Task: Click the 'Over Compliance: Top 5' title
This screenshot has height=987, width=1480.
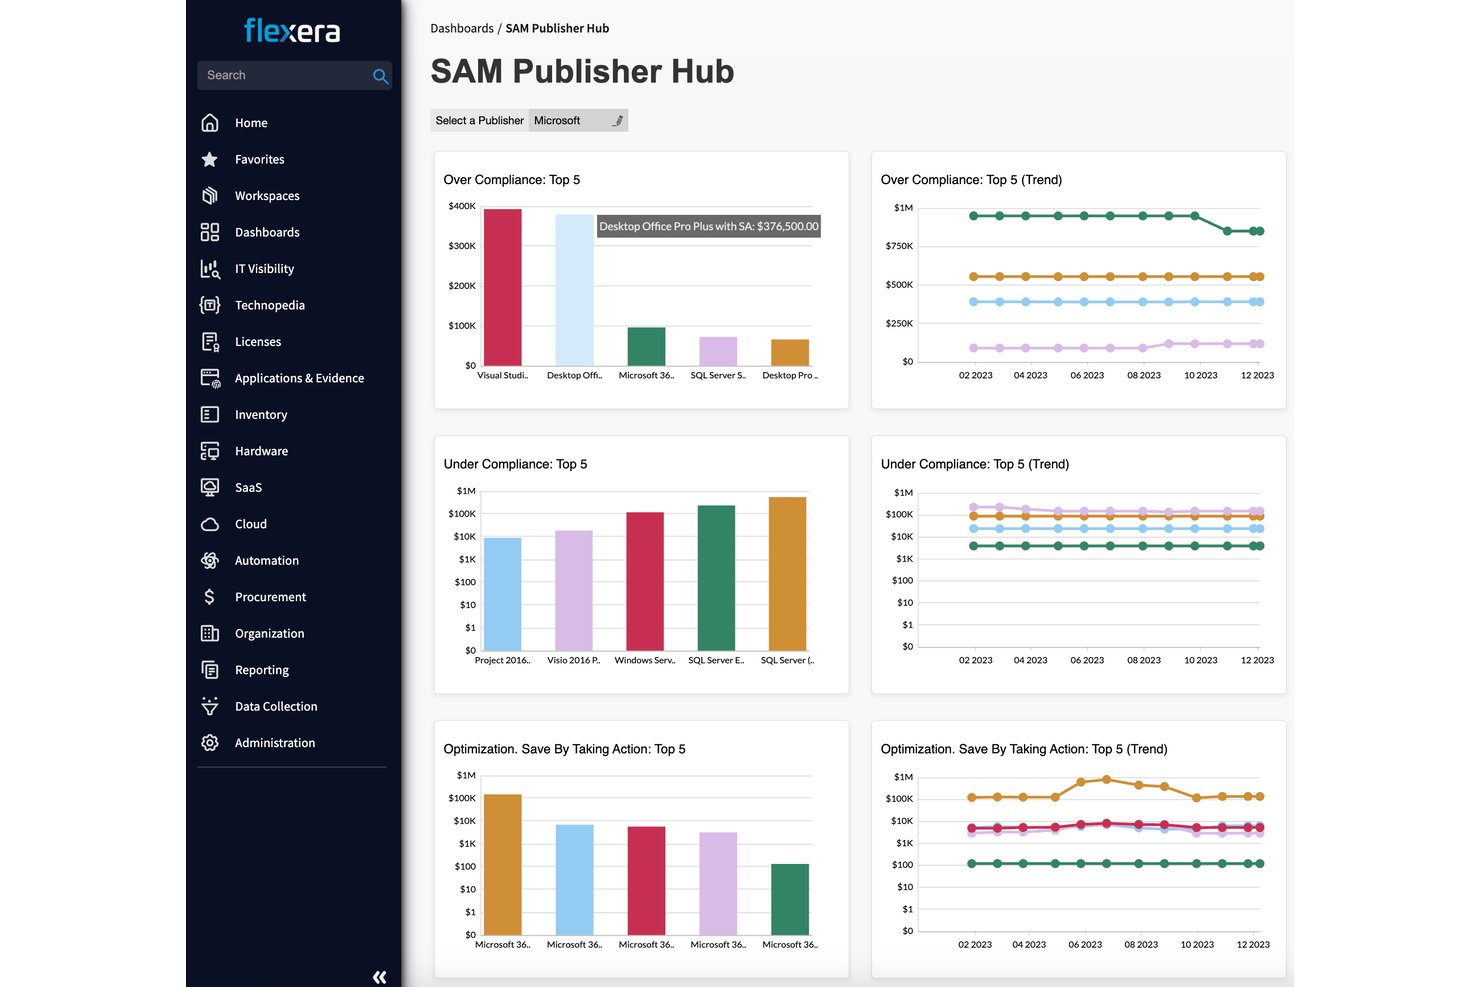Action: (512, 180)
